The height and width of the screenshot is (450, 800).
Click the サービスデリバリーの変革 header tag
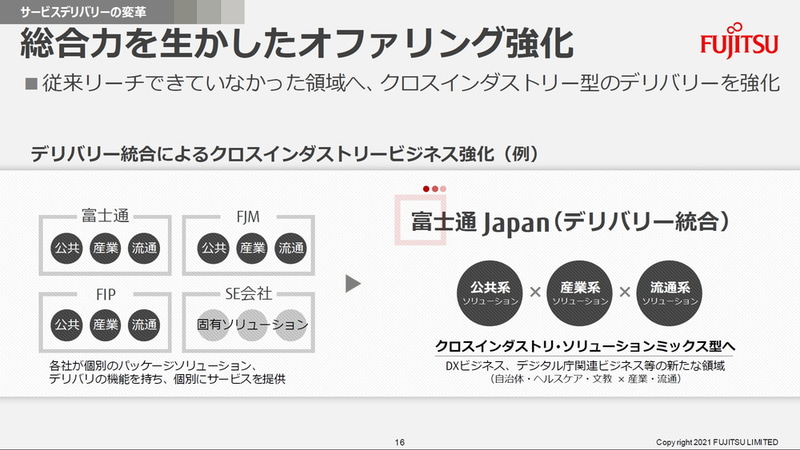[83, 12]
